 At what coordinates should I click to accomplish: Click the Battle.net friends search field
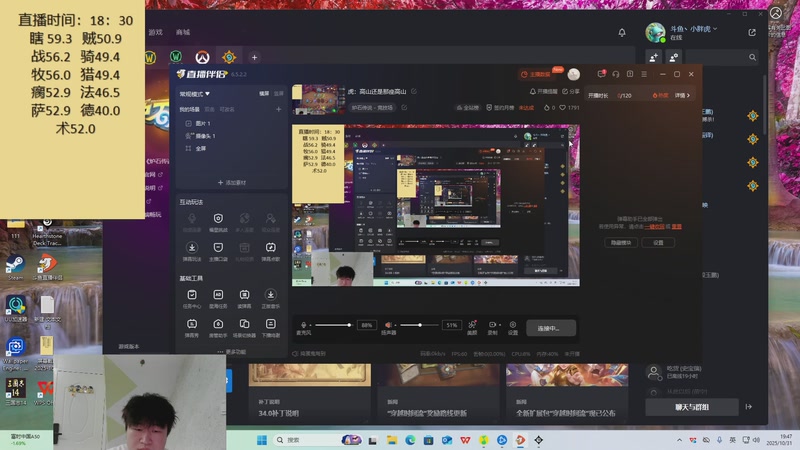pyautogui.click(x=721, y=57)
